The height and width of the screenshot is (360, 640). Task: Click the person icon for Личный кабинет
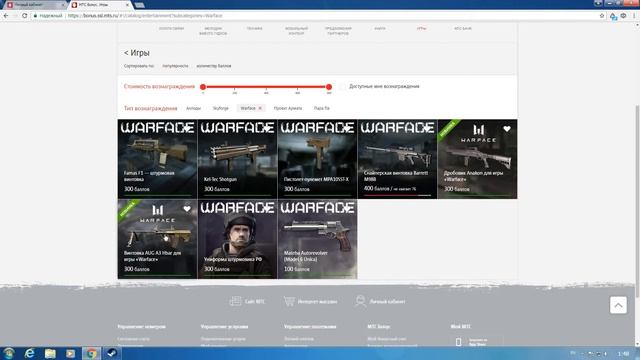pyautogui.click(x=360, y=301)
